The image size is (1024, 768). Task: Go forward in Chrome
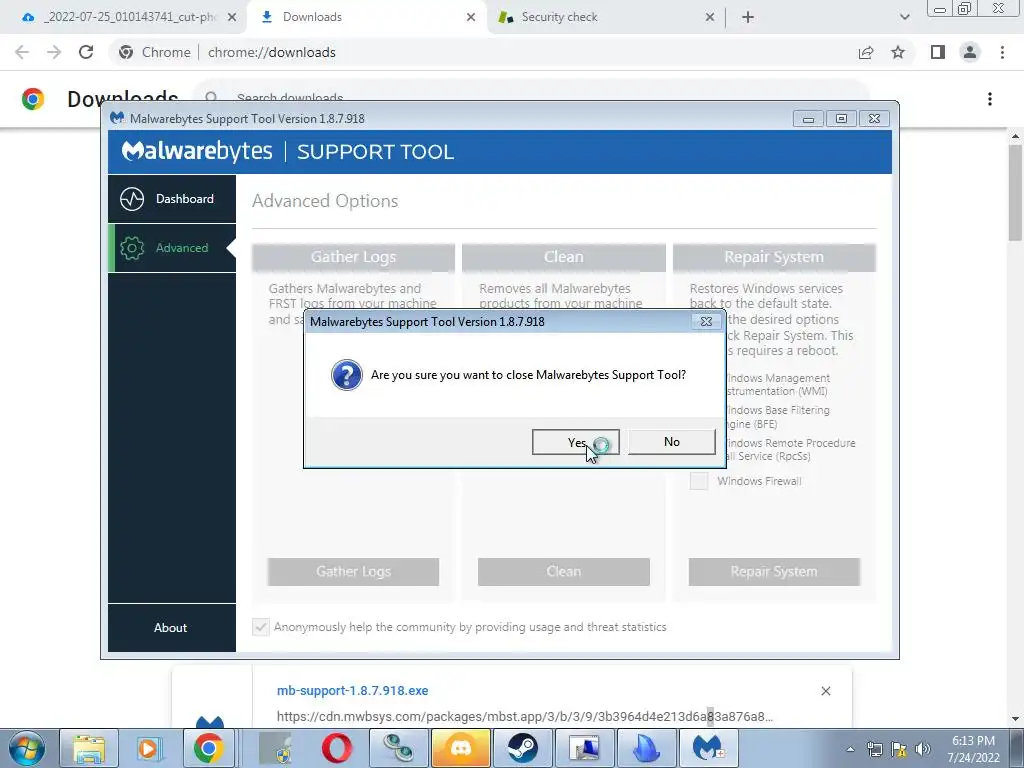click(x=54, y=52)
